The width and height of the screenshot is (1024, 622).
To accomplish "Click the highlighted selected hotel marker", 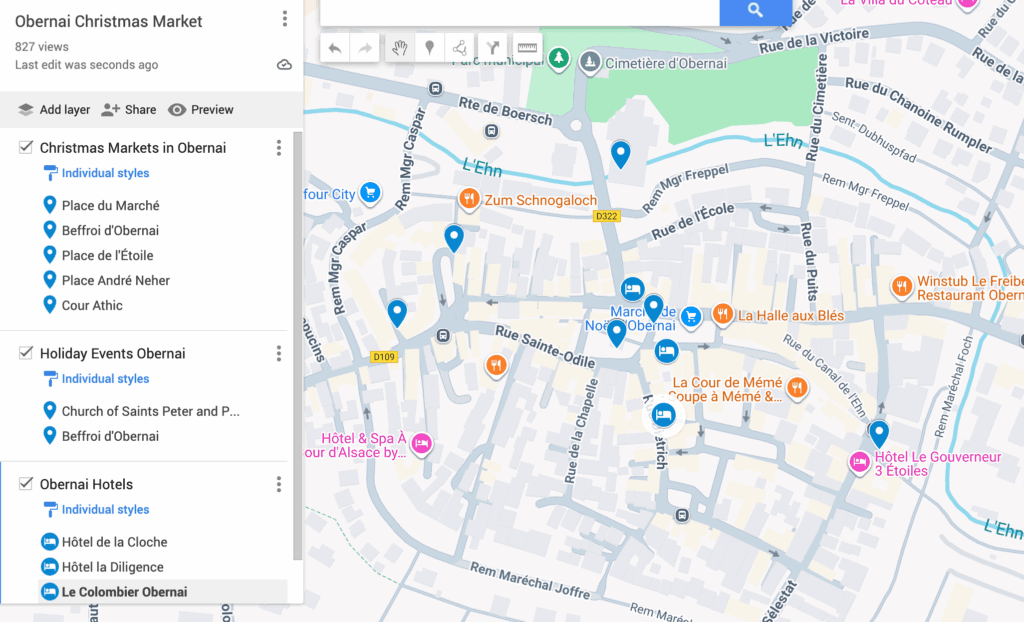I will tap(664, 415).
